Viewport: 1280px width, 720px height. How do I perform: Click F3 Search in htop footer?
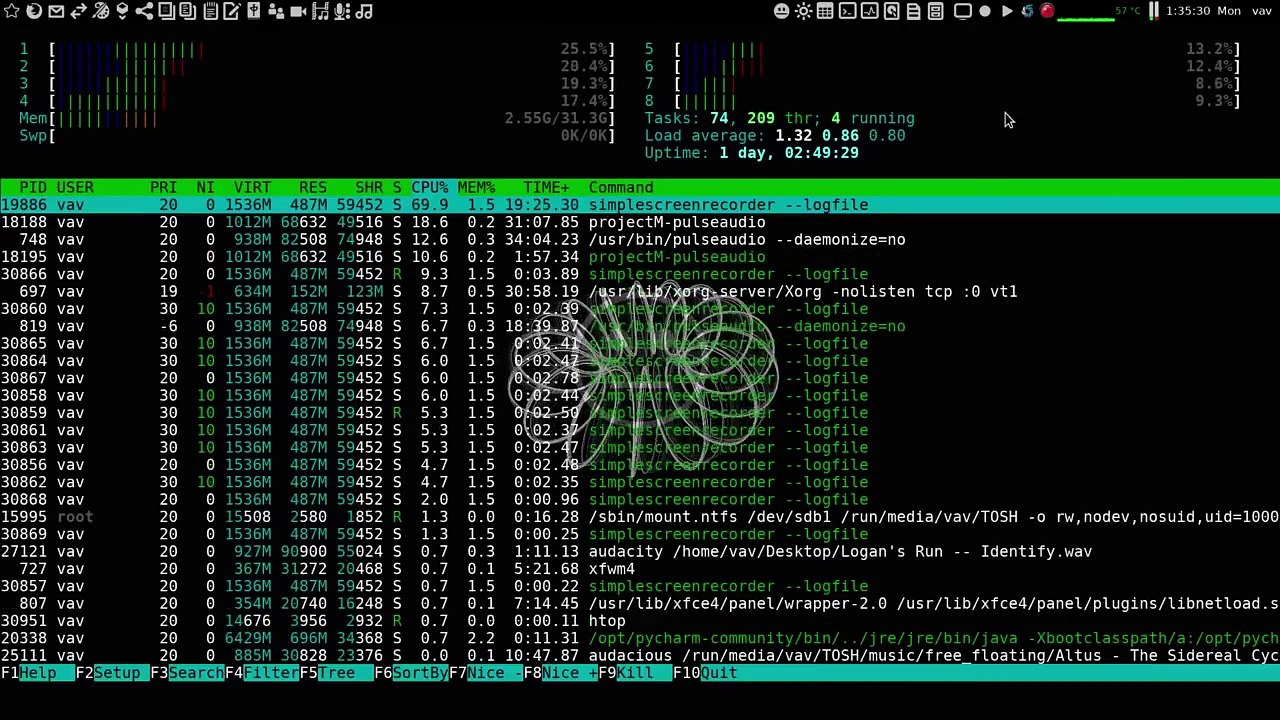pos(187,673)
